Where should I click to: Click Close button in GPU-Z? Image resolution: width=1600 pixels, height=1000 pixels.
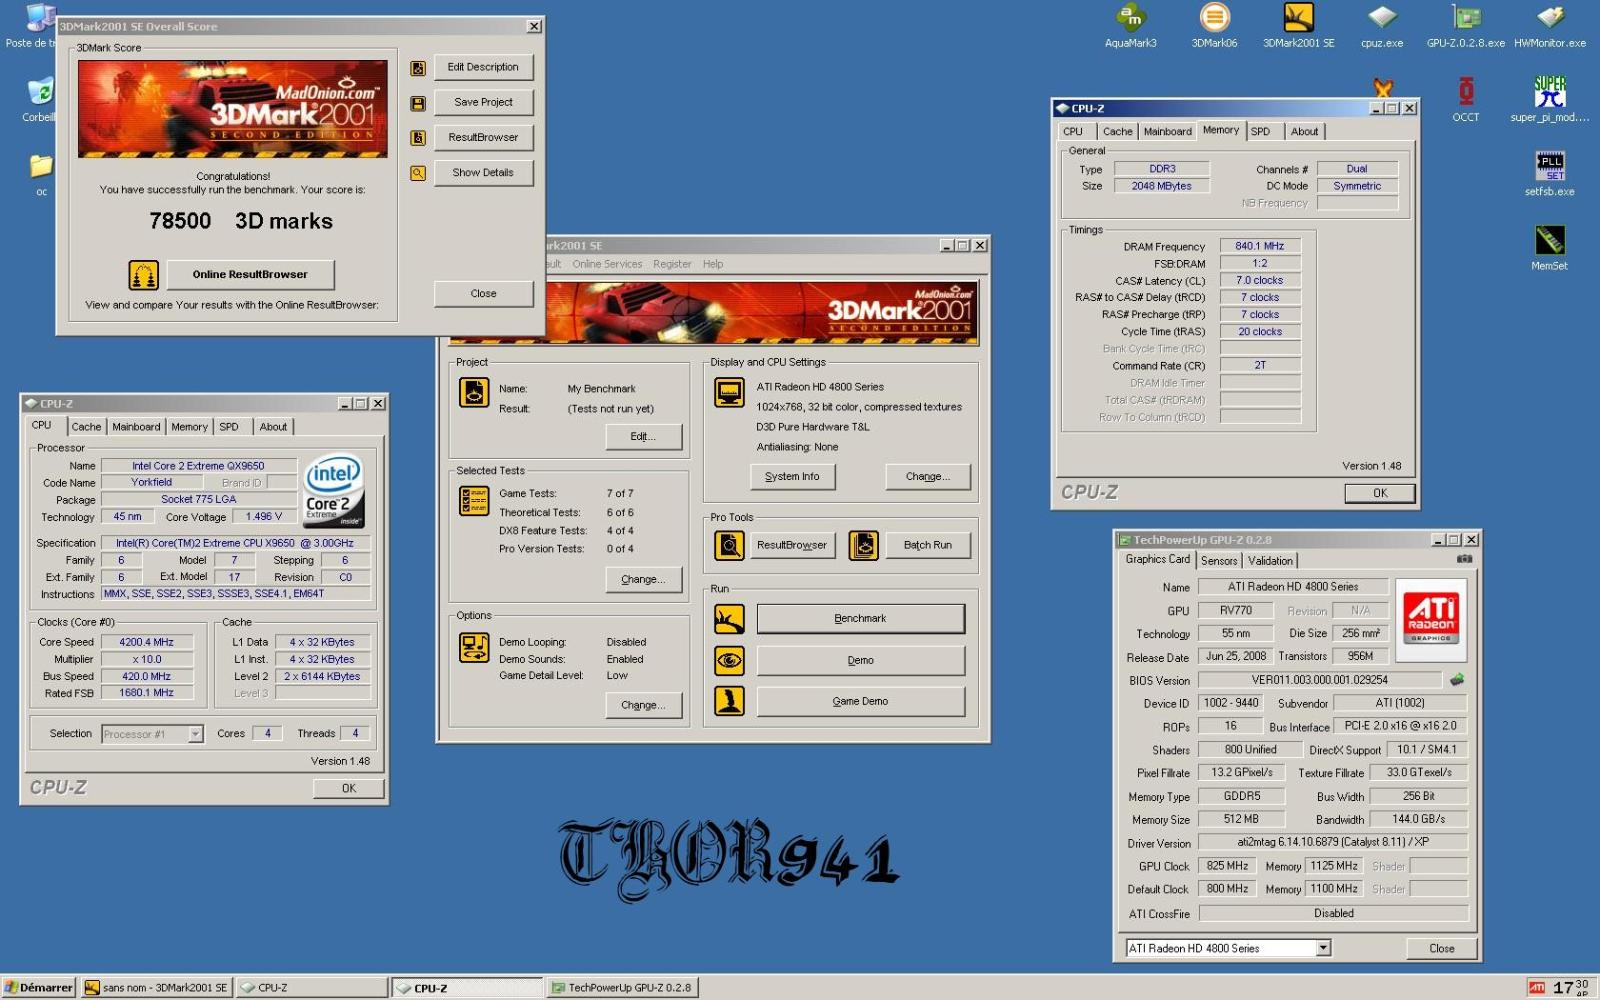pyautogui.click(x=1442, y=948)
